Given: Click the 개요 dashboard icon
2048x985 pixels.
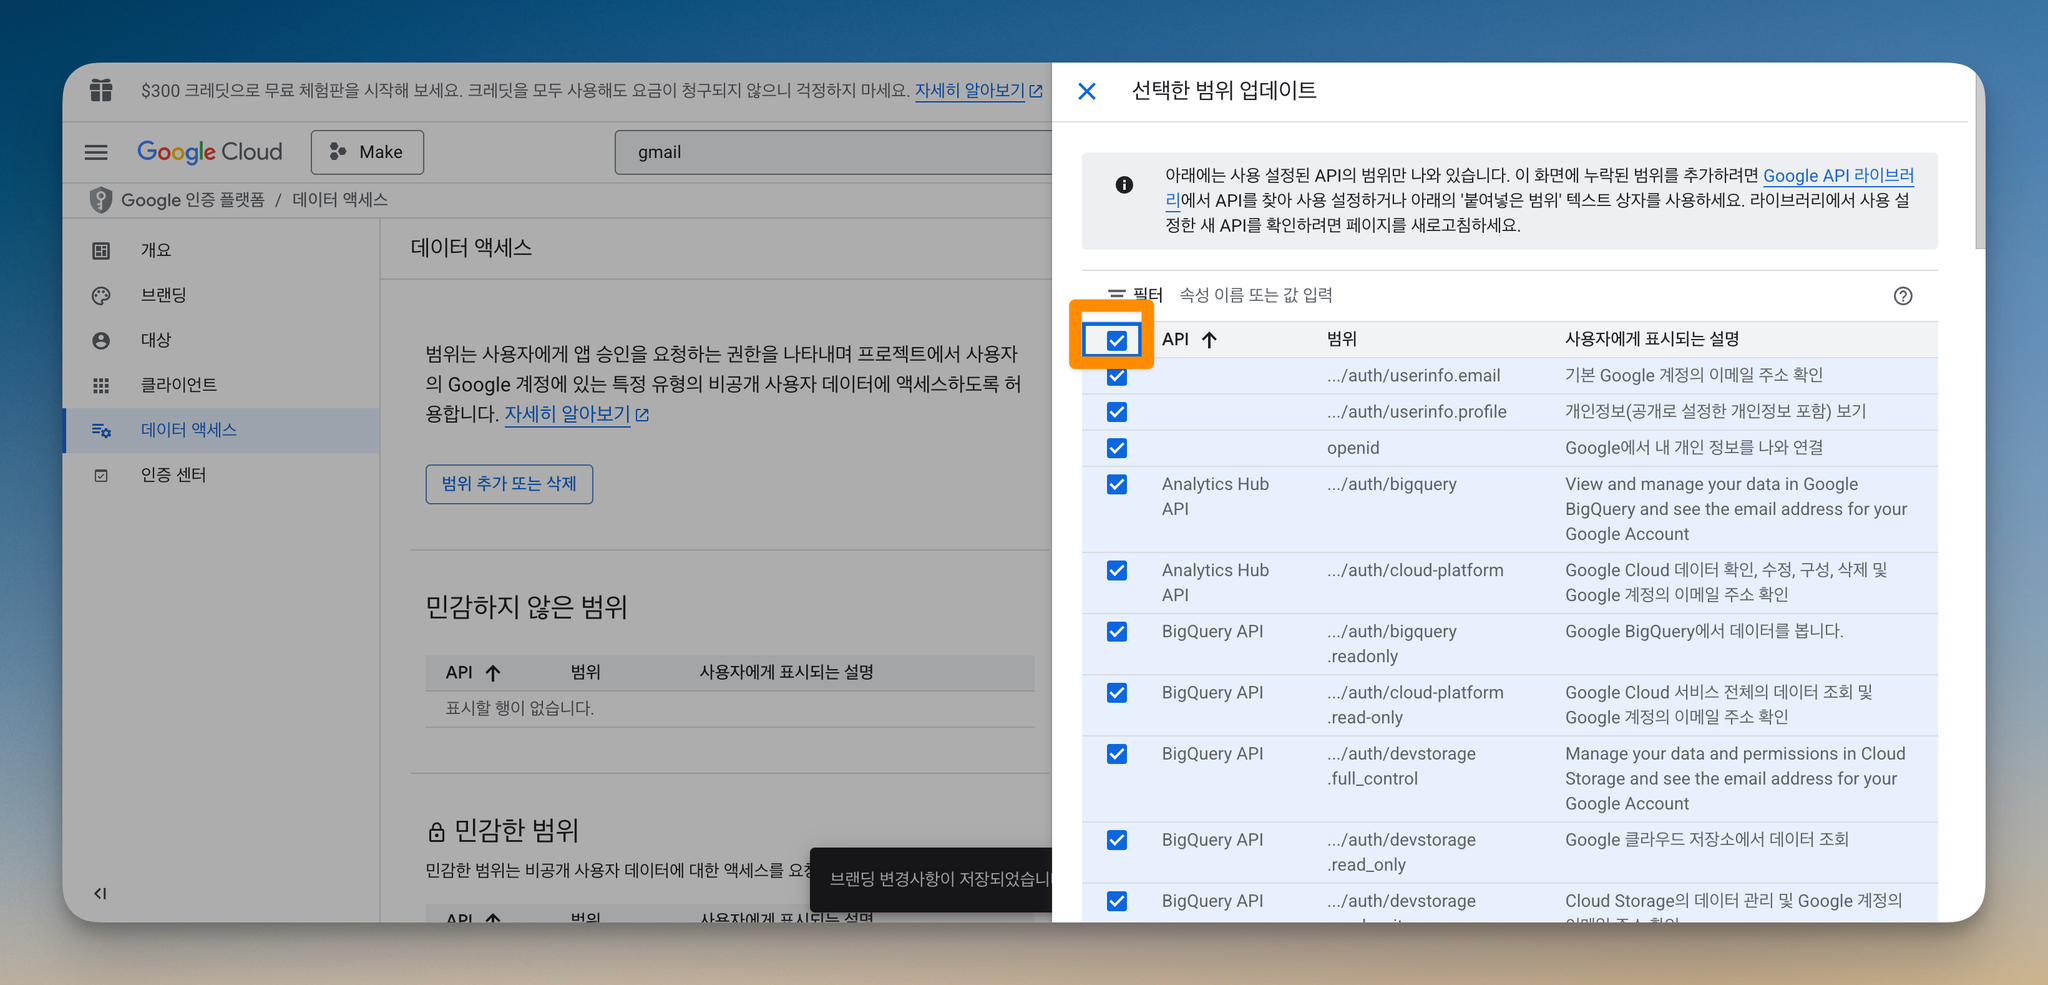Looking at the screenshot, I should (x=101, y=250).
